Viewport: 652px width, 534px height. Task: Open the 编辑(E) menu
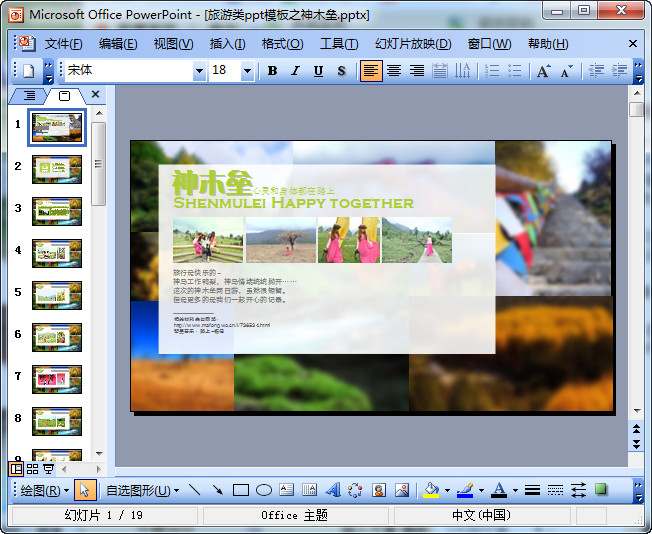tap(118, 44)
